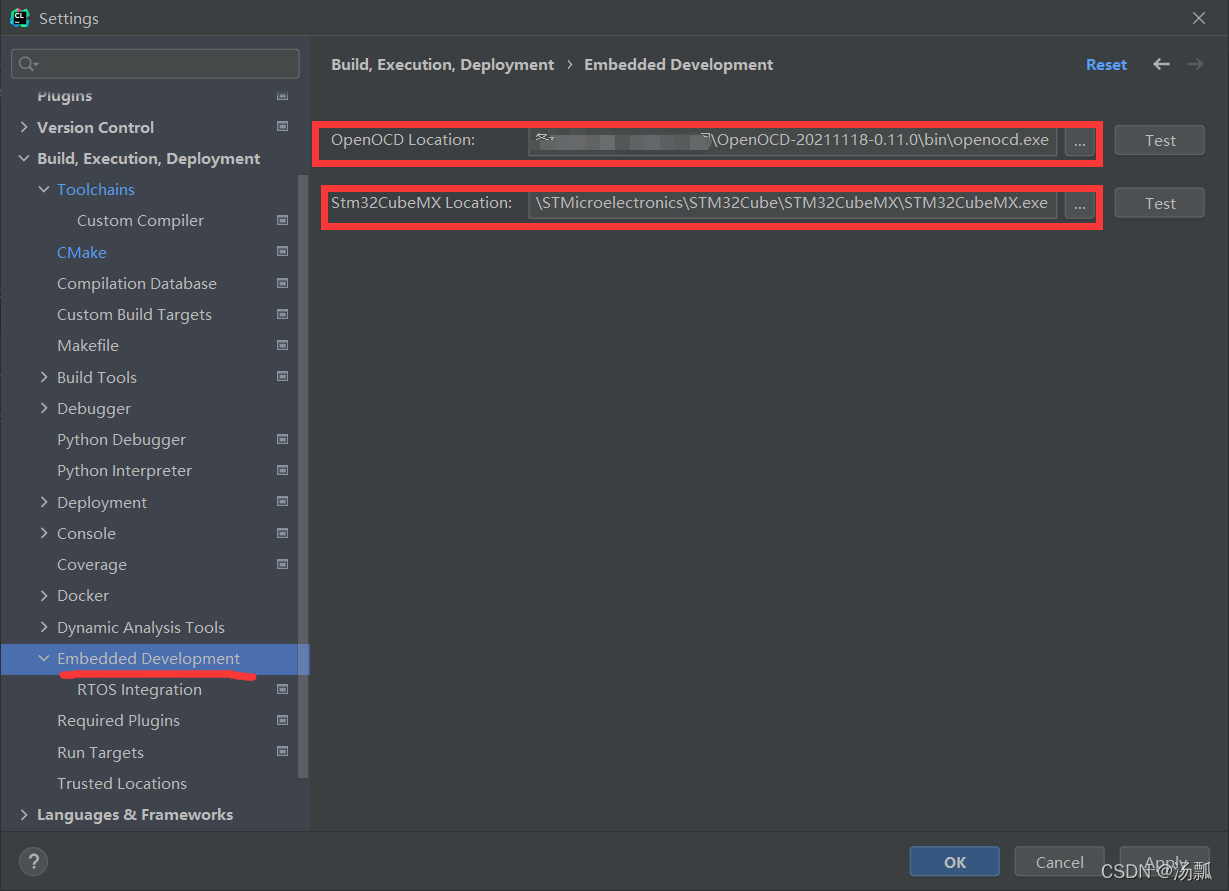
Task: Test the OpenOCD location
Action: pos(1160,141)
